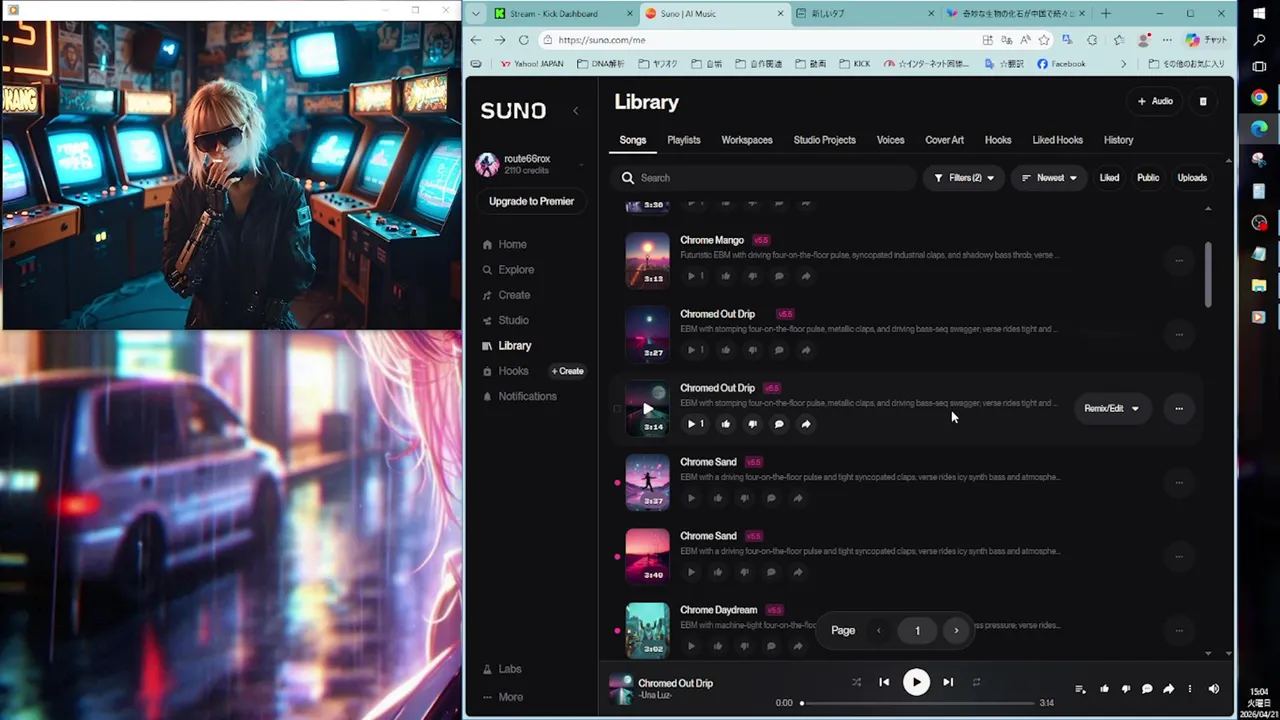Switch to the Playlists tab
1280x720 pixels.
coord(684,140)
